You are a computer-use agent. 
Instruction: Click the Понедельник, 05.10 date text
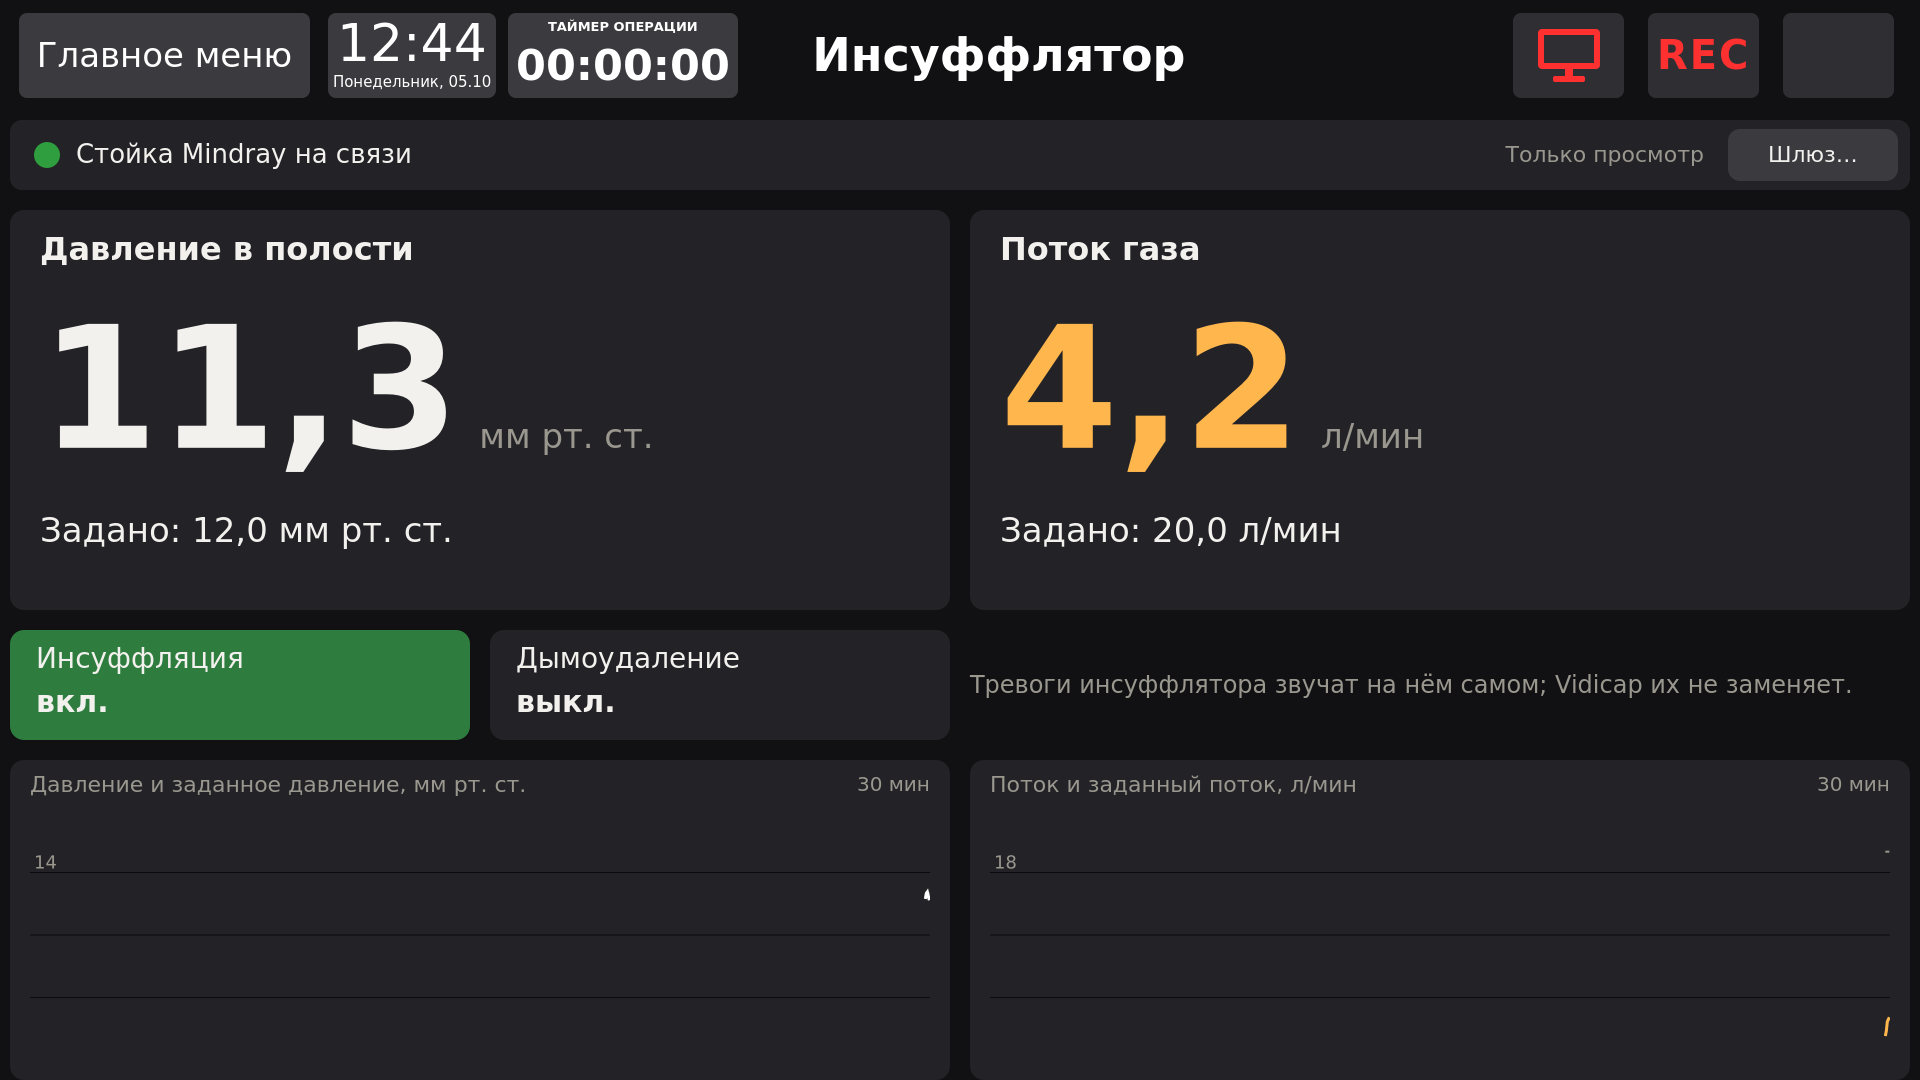(412, 82)
